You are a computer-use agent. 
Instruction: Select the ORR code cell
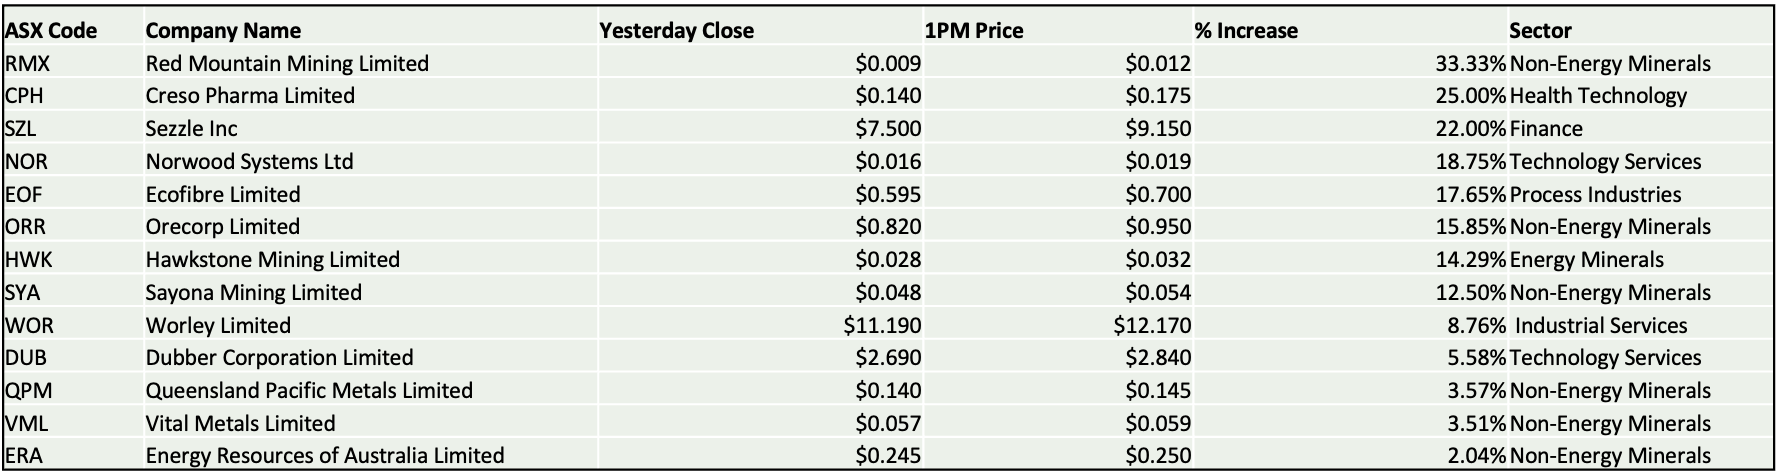click(x=26, y=227)
